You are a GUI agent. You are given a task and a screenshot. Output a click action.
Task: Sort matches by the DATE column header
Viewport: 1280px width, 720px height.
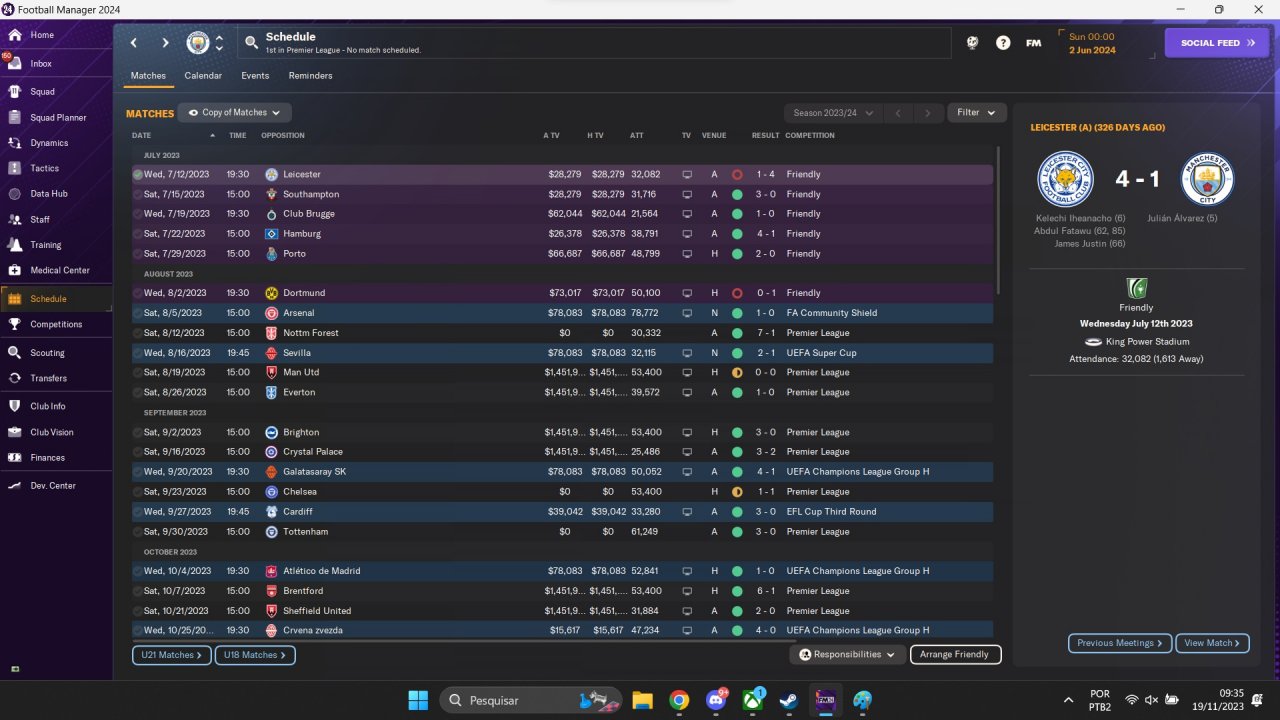pos(141,135)
